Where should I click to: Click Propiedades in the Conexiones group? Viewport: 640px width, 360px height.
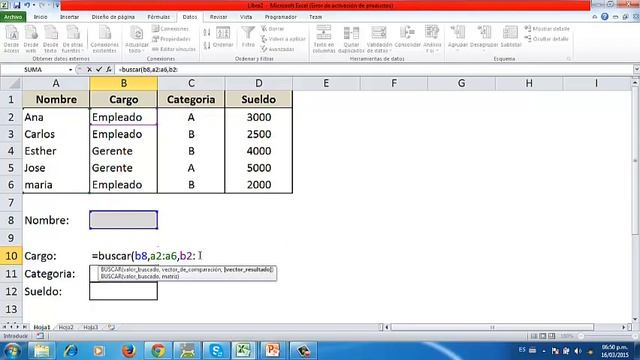(x=171, y=39)
